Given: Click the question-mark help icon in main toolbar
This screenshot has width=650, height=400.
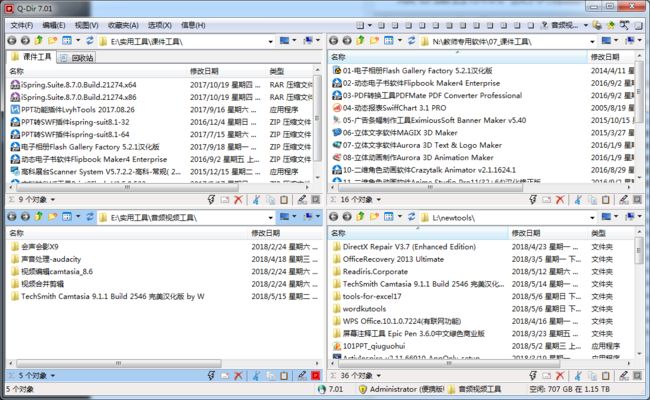Looking at the screenshot, I should pyautogui.click(x=545, y=25).
